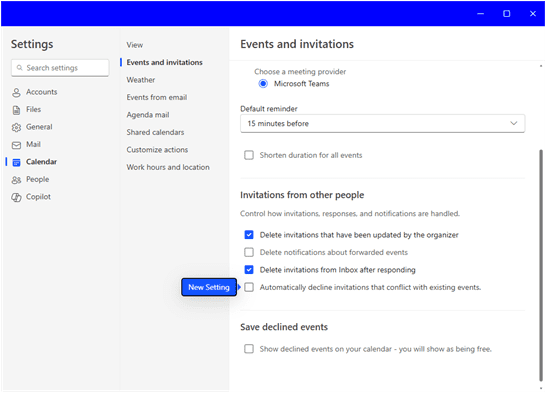This screenshot has width=546, height=393.
Task: Go to Files settings label
Action: point(33,109)
